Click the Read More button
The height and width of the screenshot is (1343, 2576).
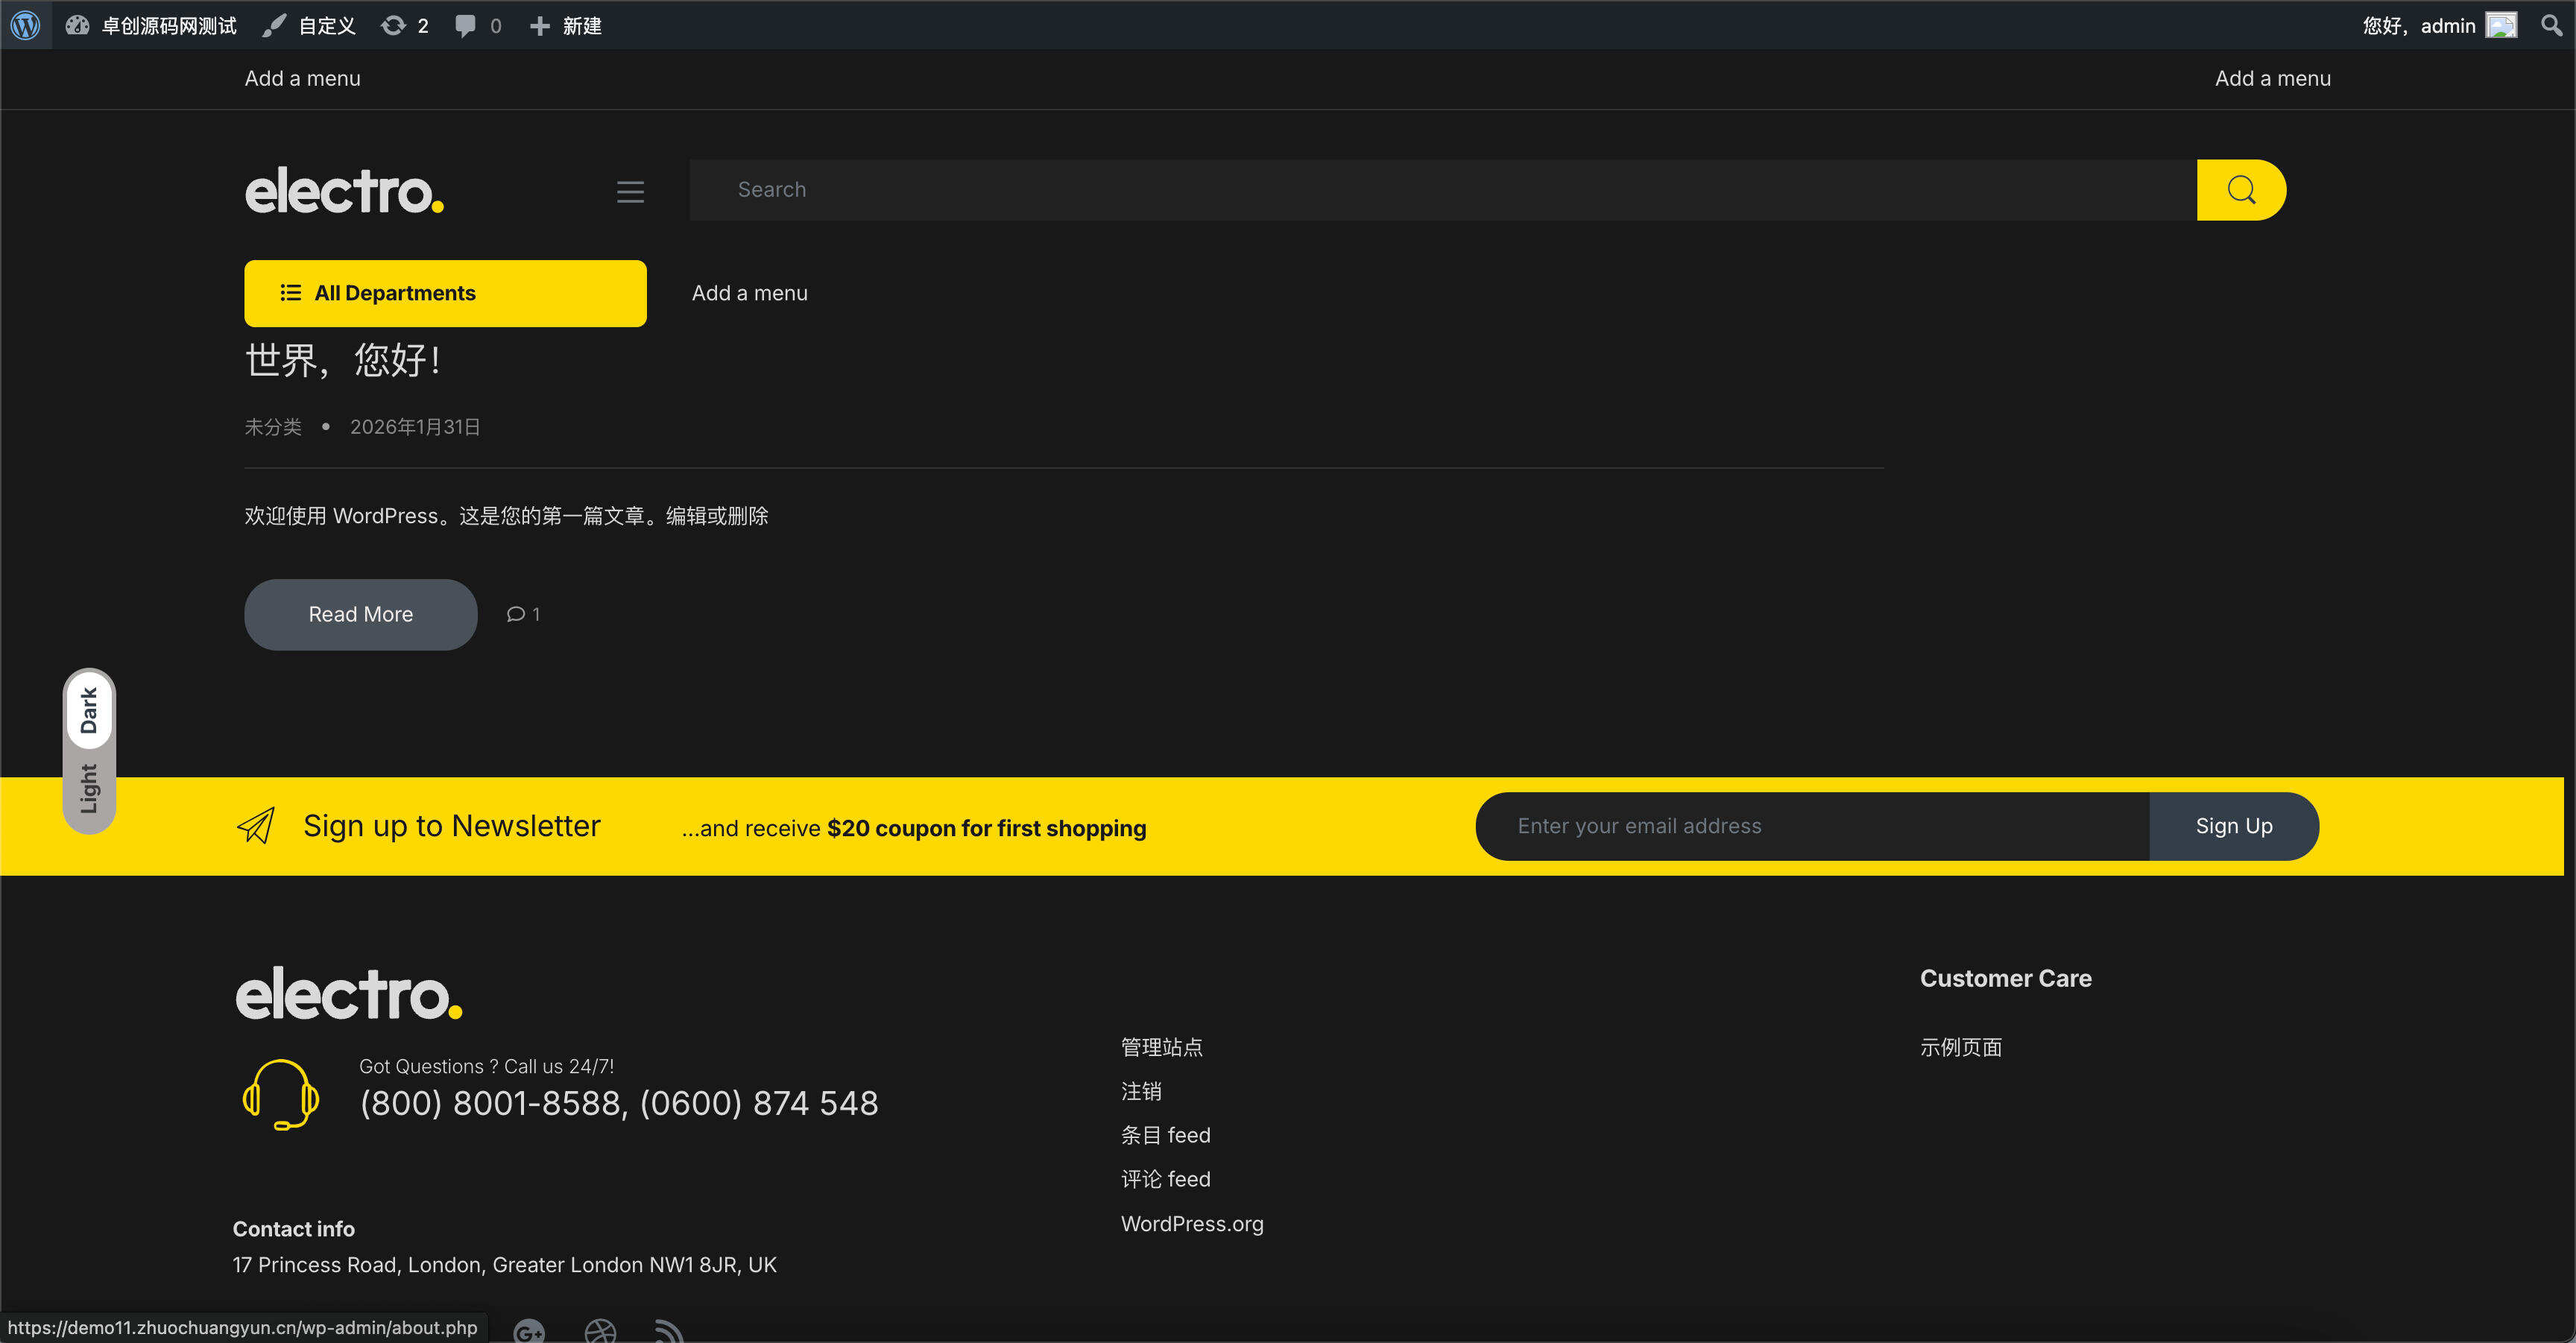(360, 614)
